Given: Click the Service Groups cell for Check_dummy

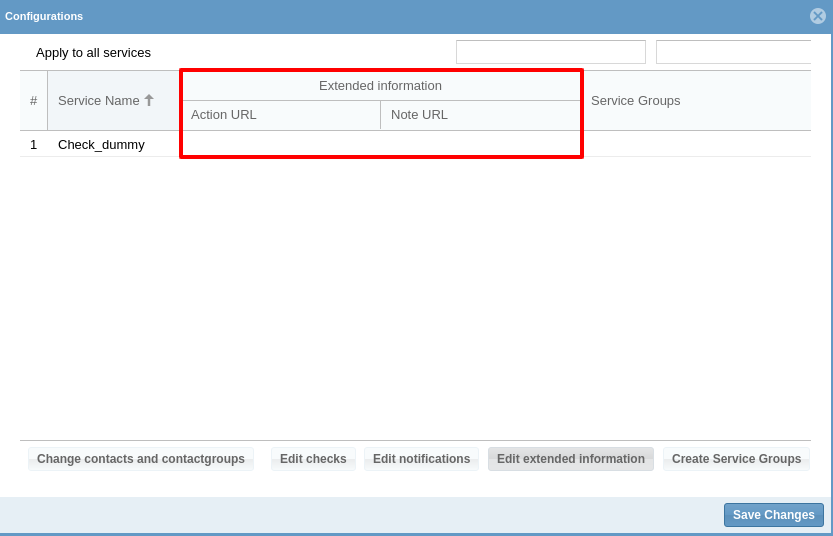Looking at the screenshot, I should coord(695,144).
